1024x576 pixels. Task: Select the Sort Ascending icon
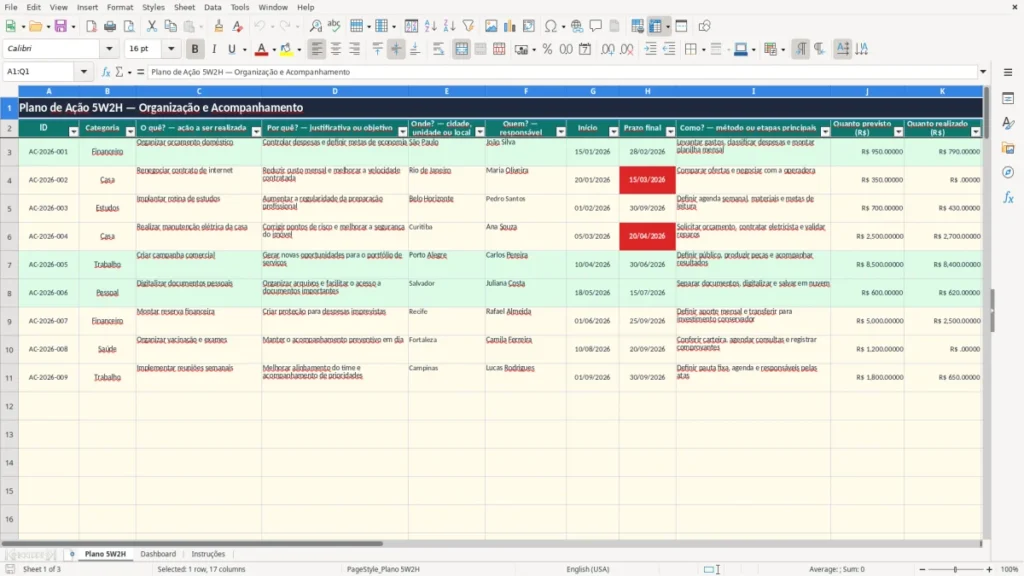[430, 26]
